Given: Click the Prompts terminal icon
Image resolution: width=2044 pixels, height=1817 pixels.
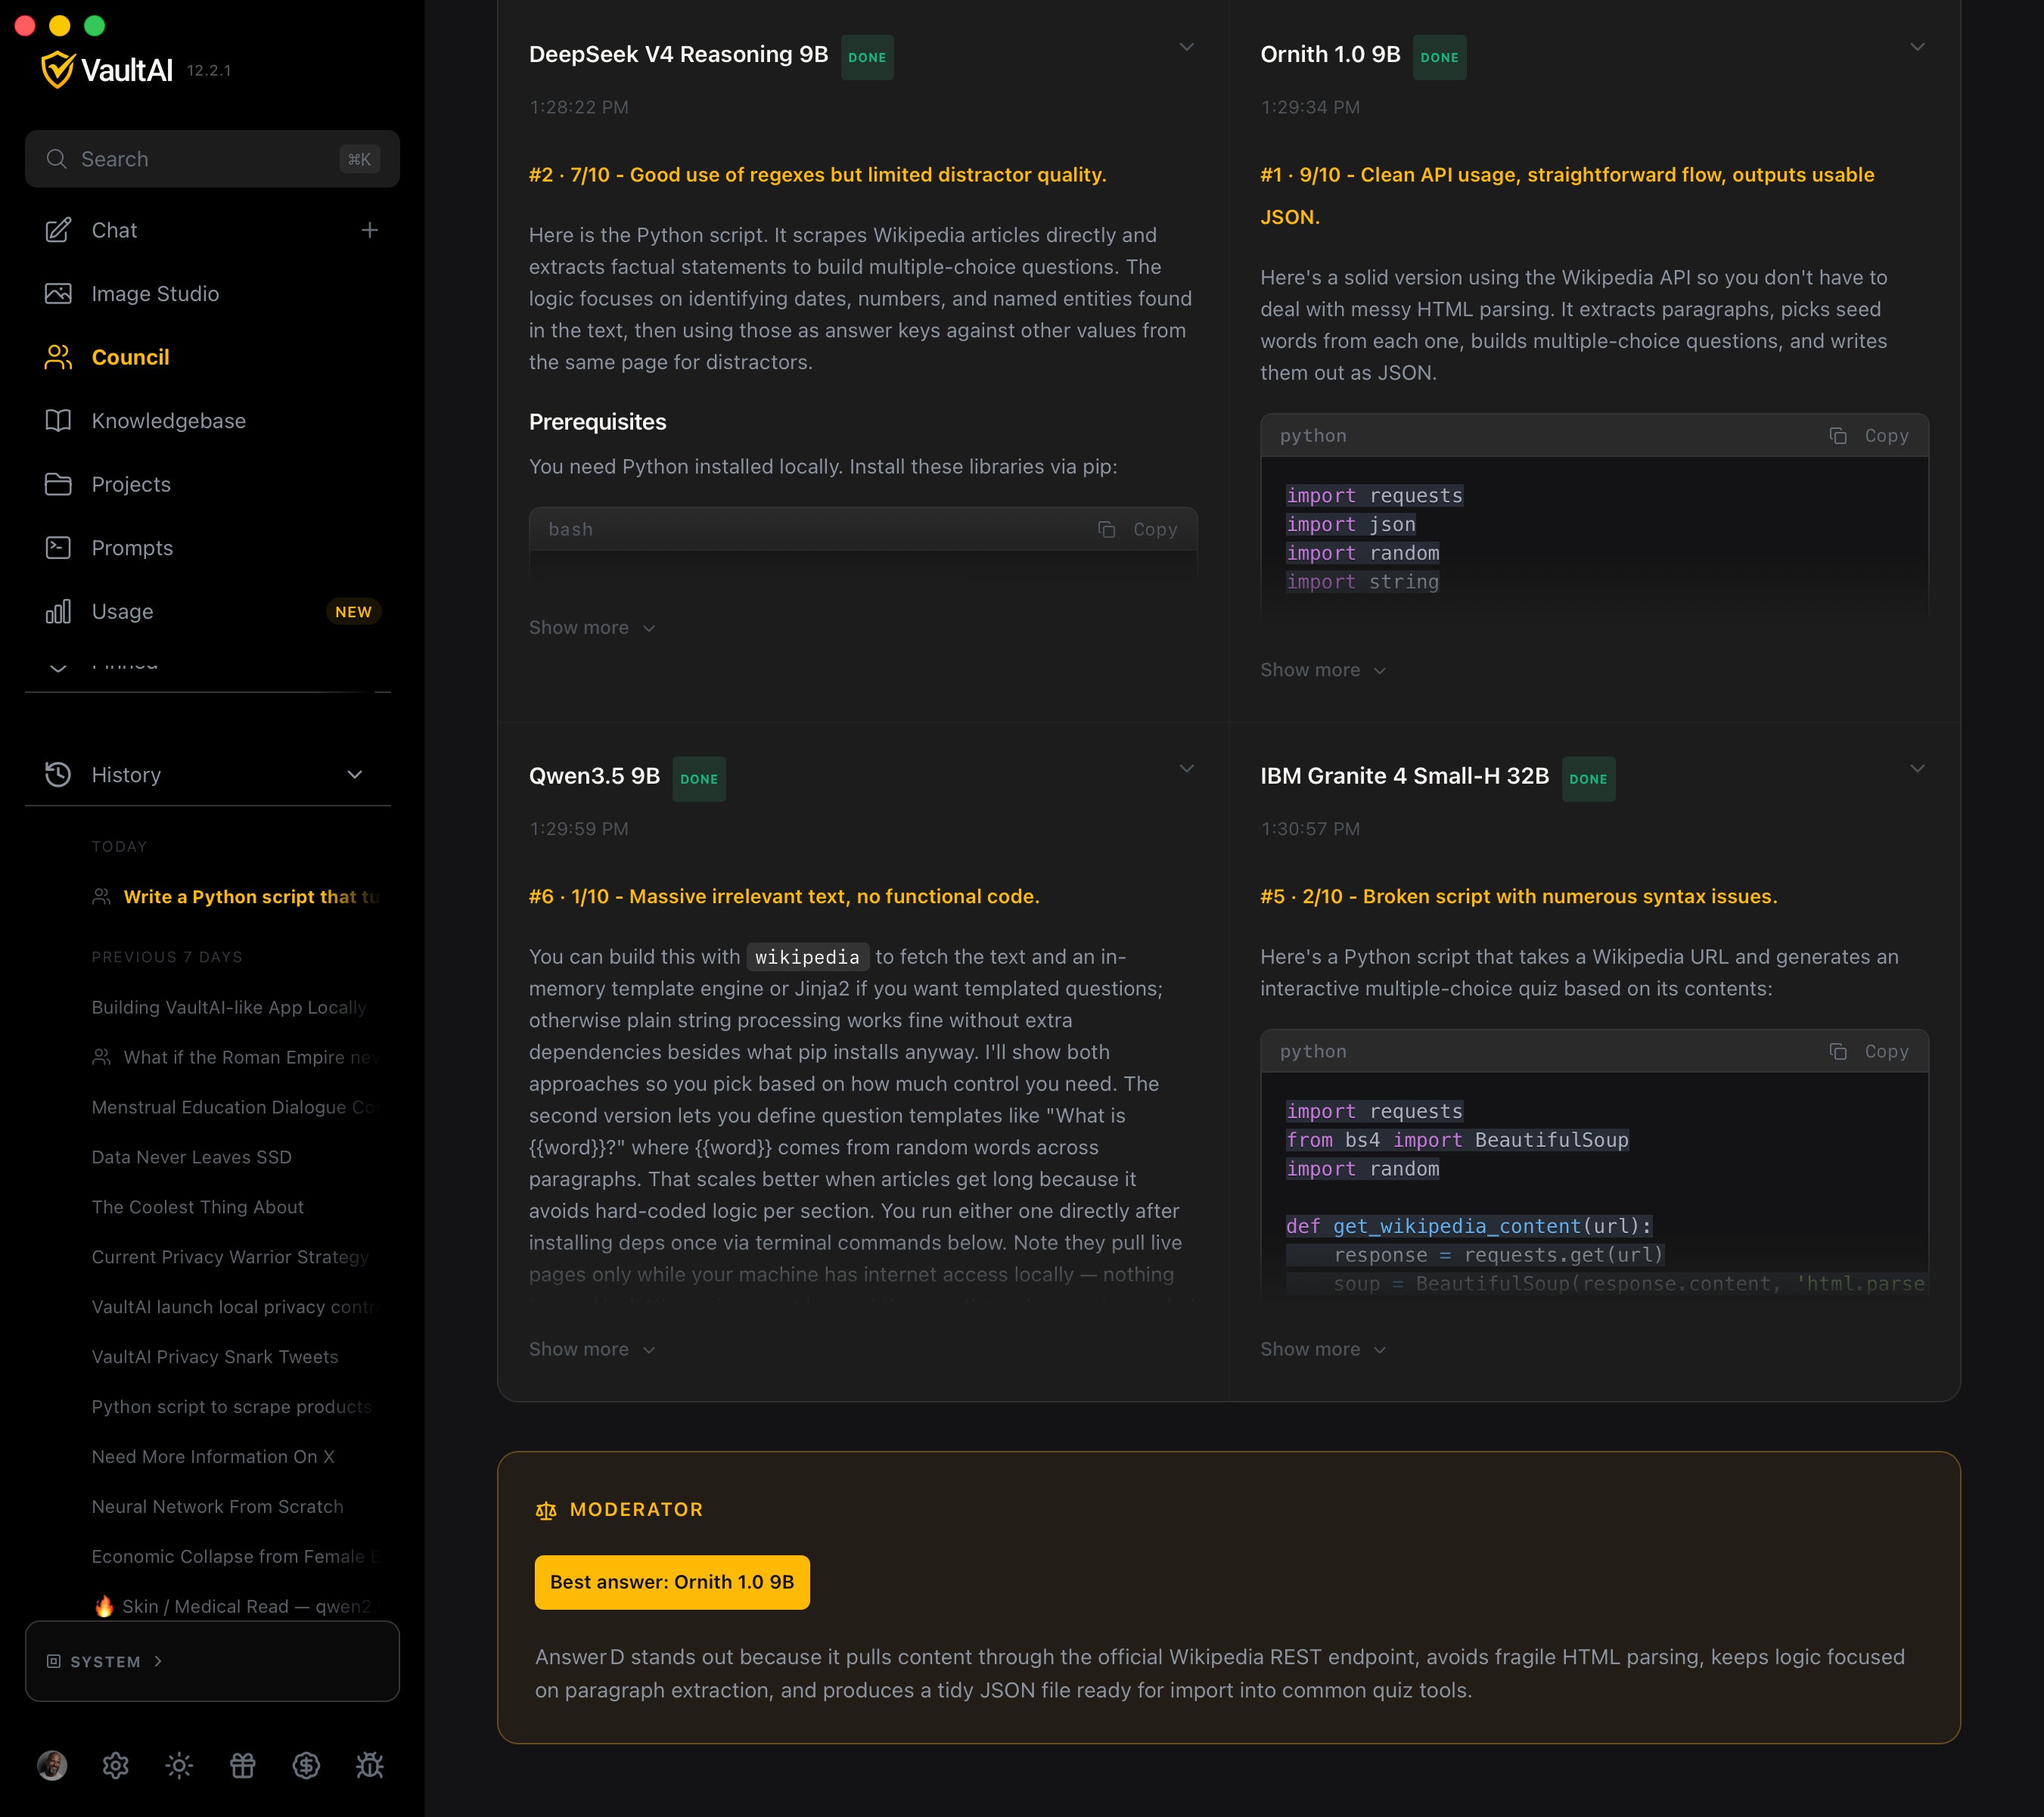Looking at the screenshot, I should point(58,548).
